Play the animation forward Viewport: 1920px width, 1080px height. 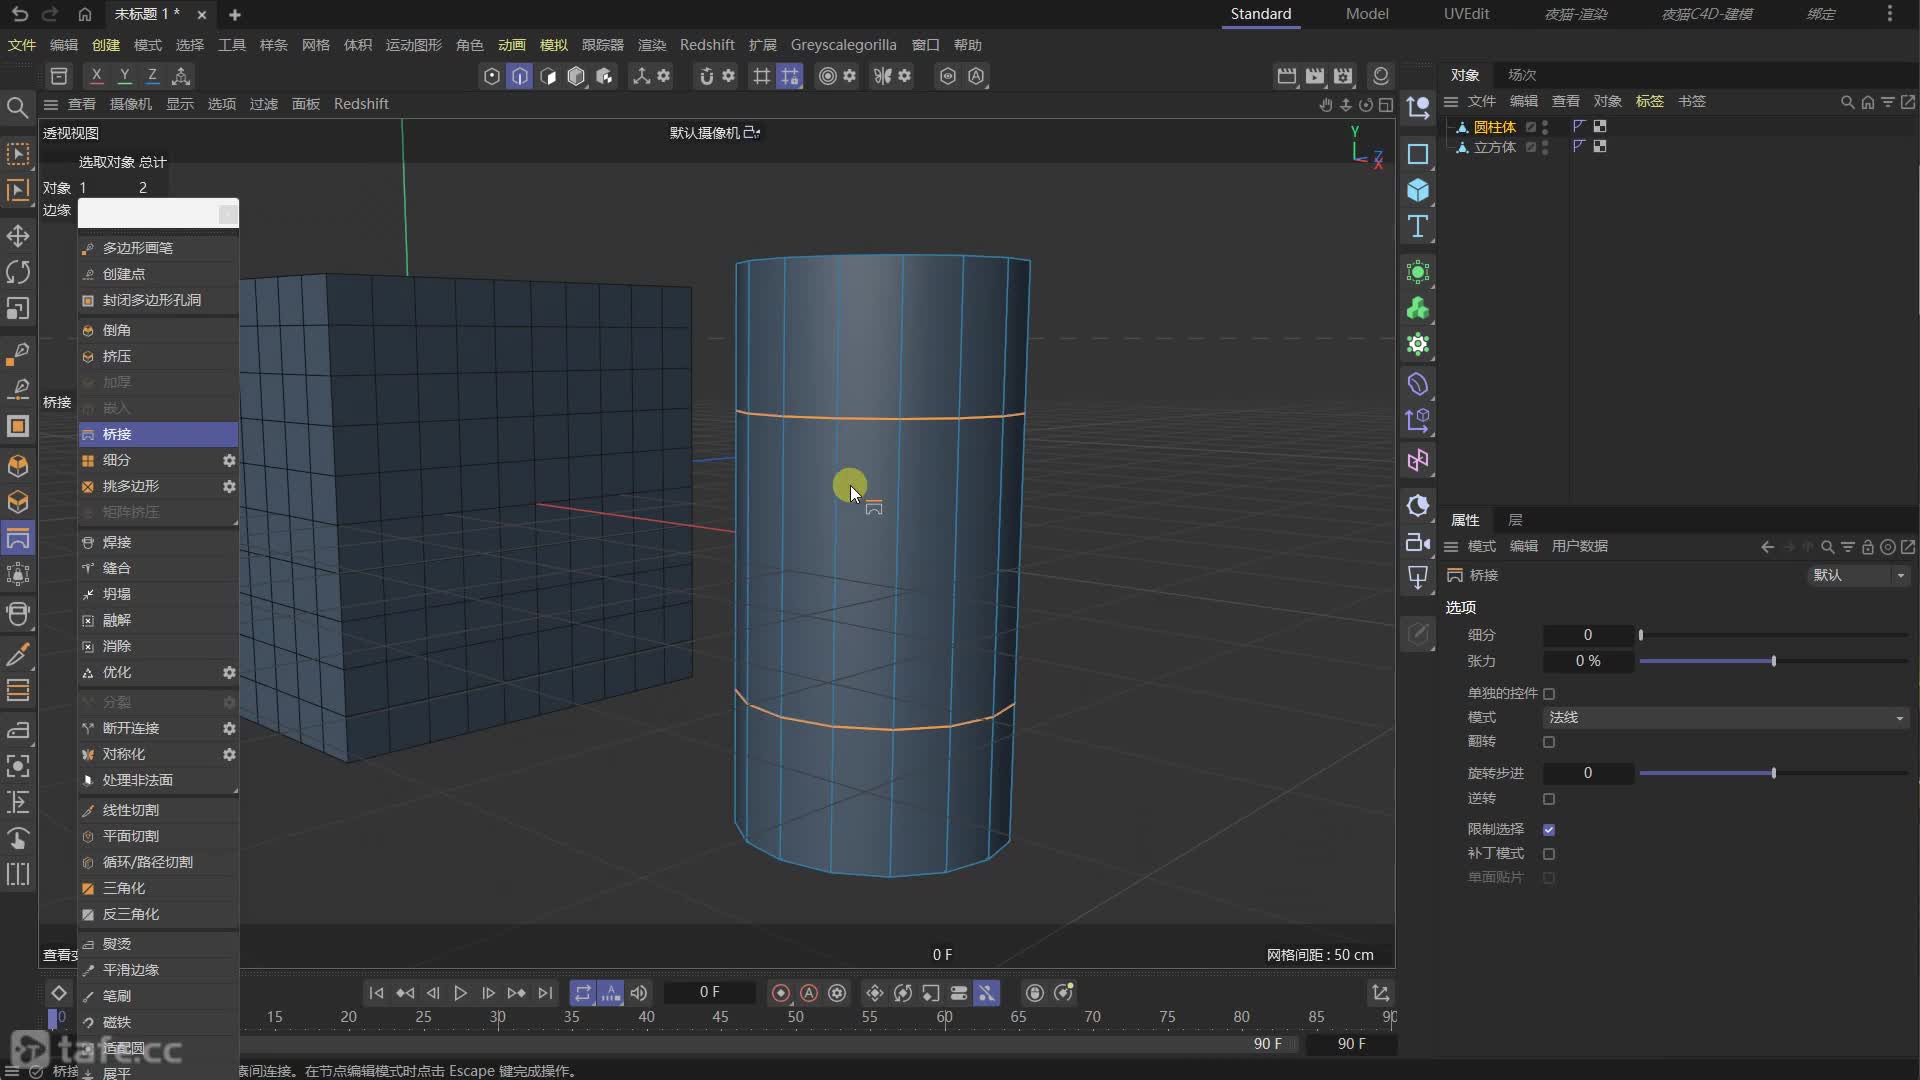click(x=460, y=993)
